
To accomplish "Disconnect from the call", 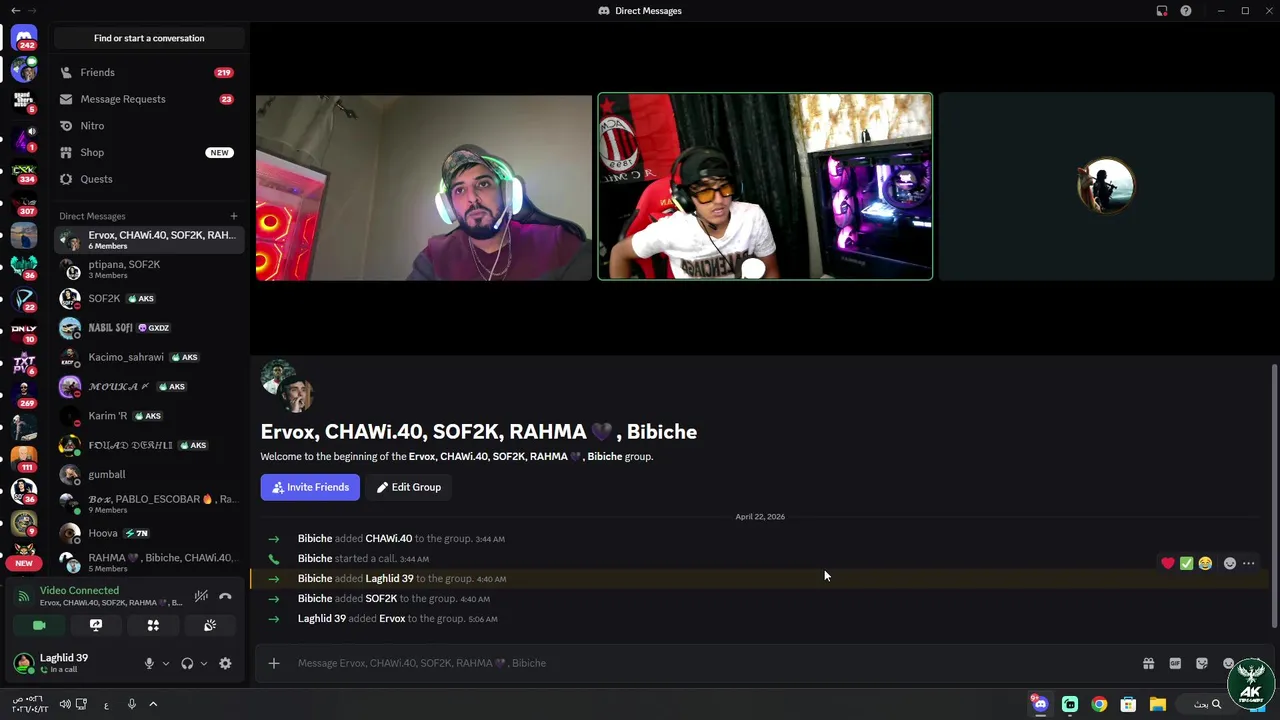I will click(x=225, y=596).
